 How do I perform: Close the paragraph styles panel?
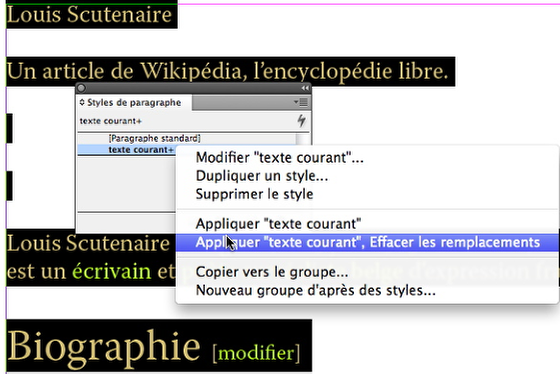click(x=81, y=88)
